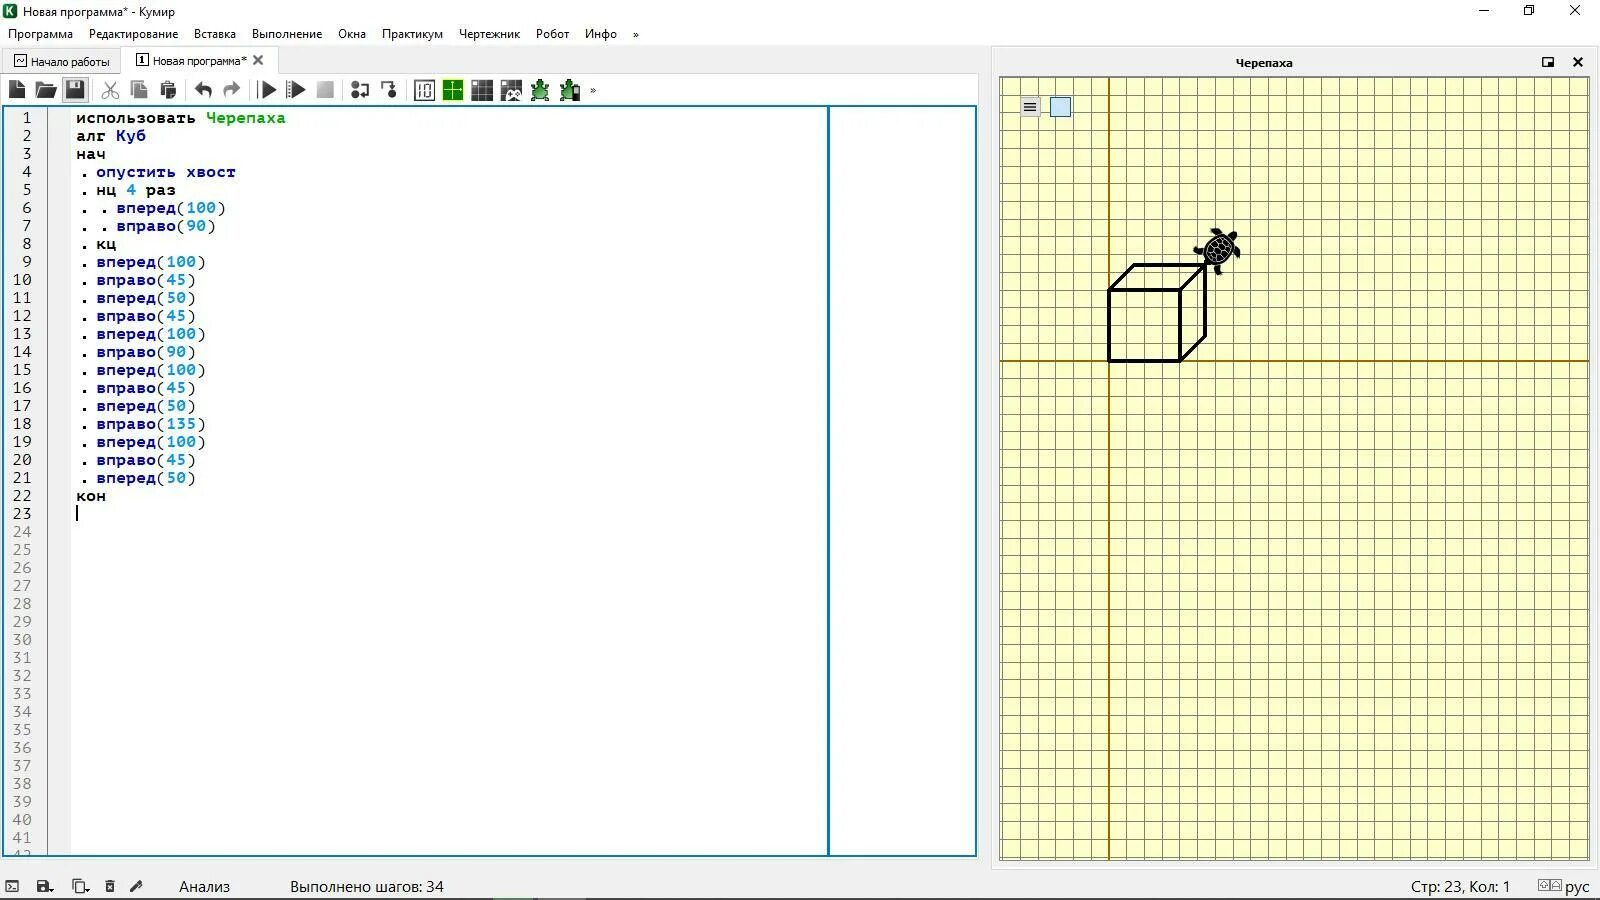Expand more menu bar items
The image size is (1600, 900).
point(635,34)
